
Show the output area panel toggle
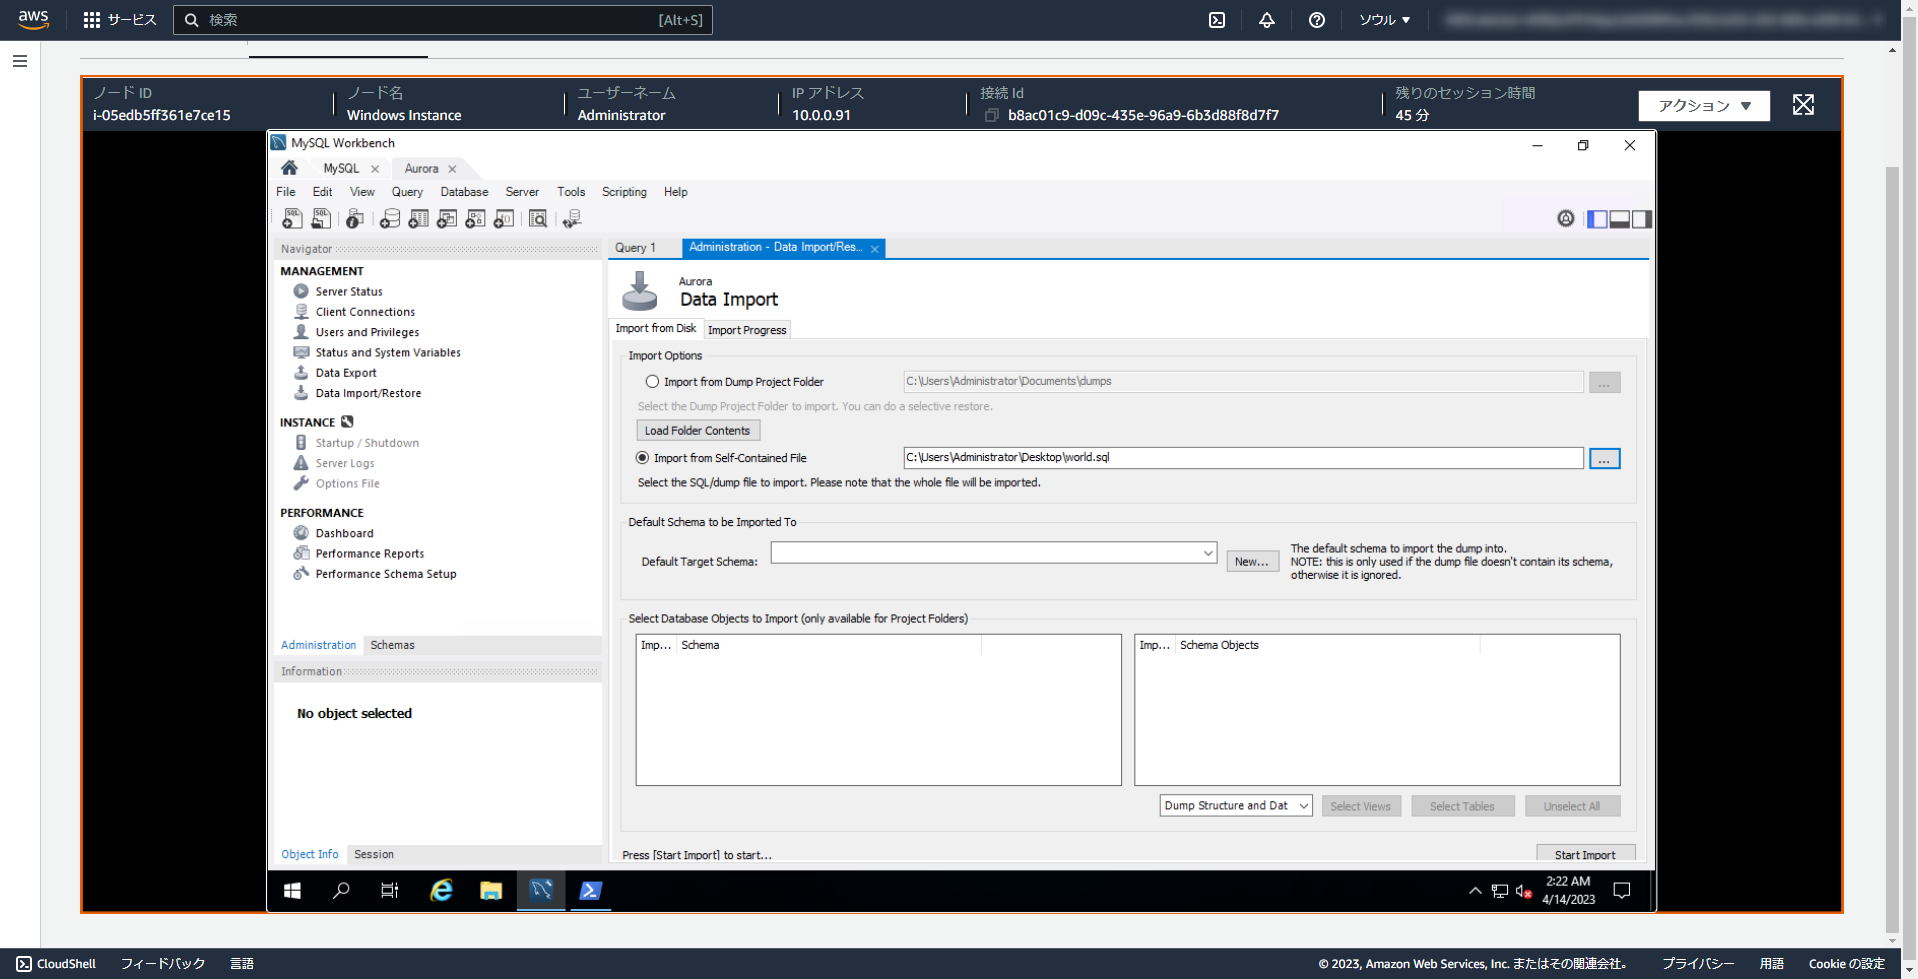1620,218
